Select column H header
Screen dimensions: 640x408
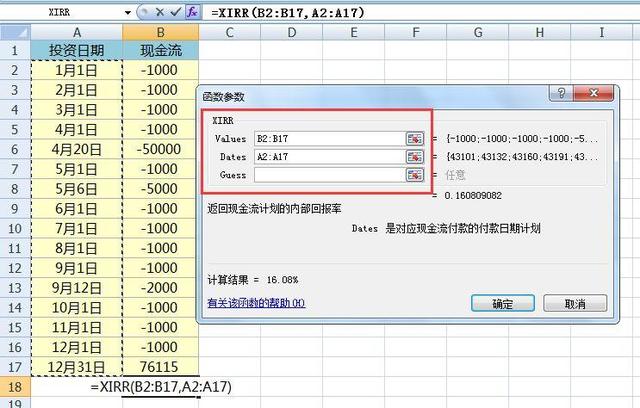click(540, 32)
